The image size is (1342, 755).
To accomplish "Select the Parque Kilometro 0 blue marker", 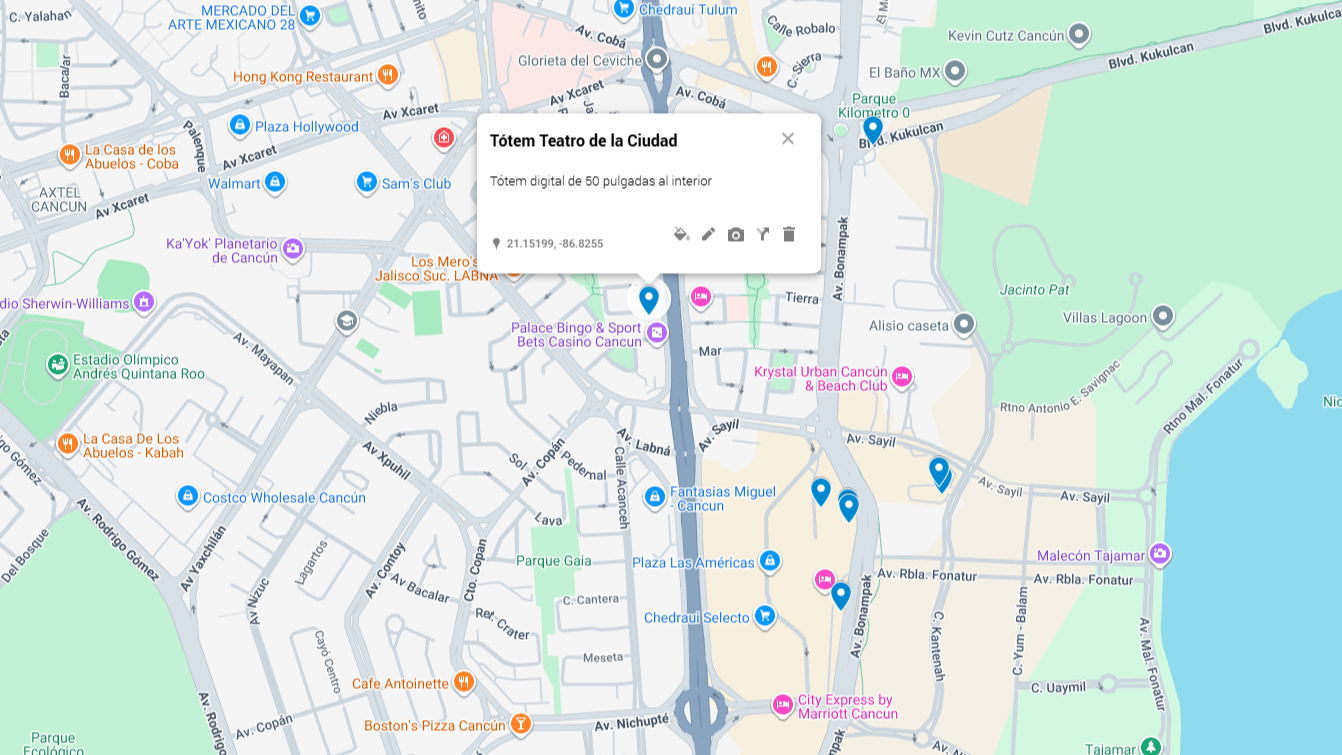I will (x=873, y=129).
